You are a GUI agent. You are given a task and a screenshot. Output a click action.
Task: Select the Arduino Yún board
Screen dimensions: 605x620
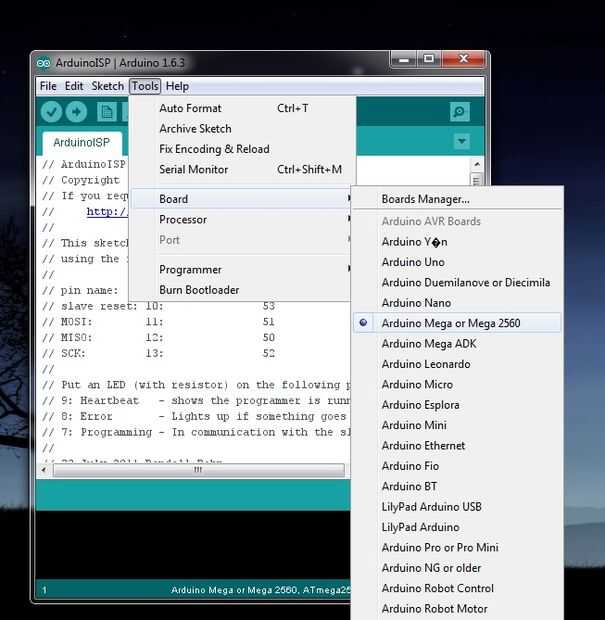pos(457,242)
